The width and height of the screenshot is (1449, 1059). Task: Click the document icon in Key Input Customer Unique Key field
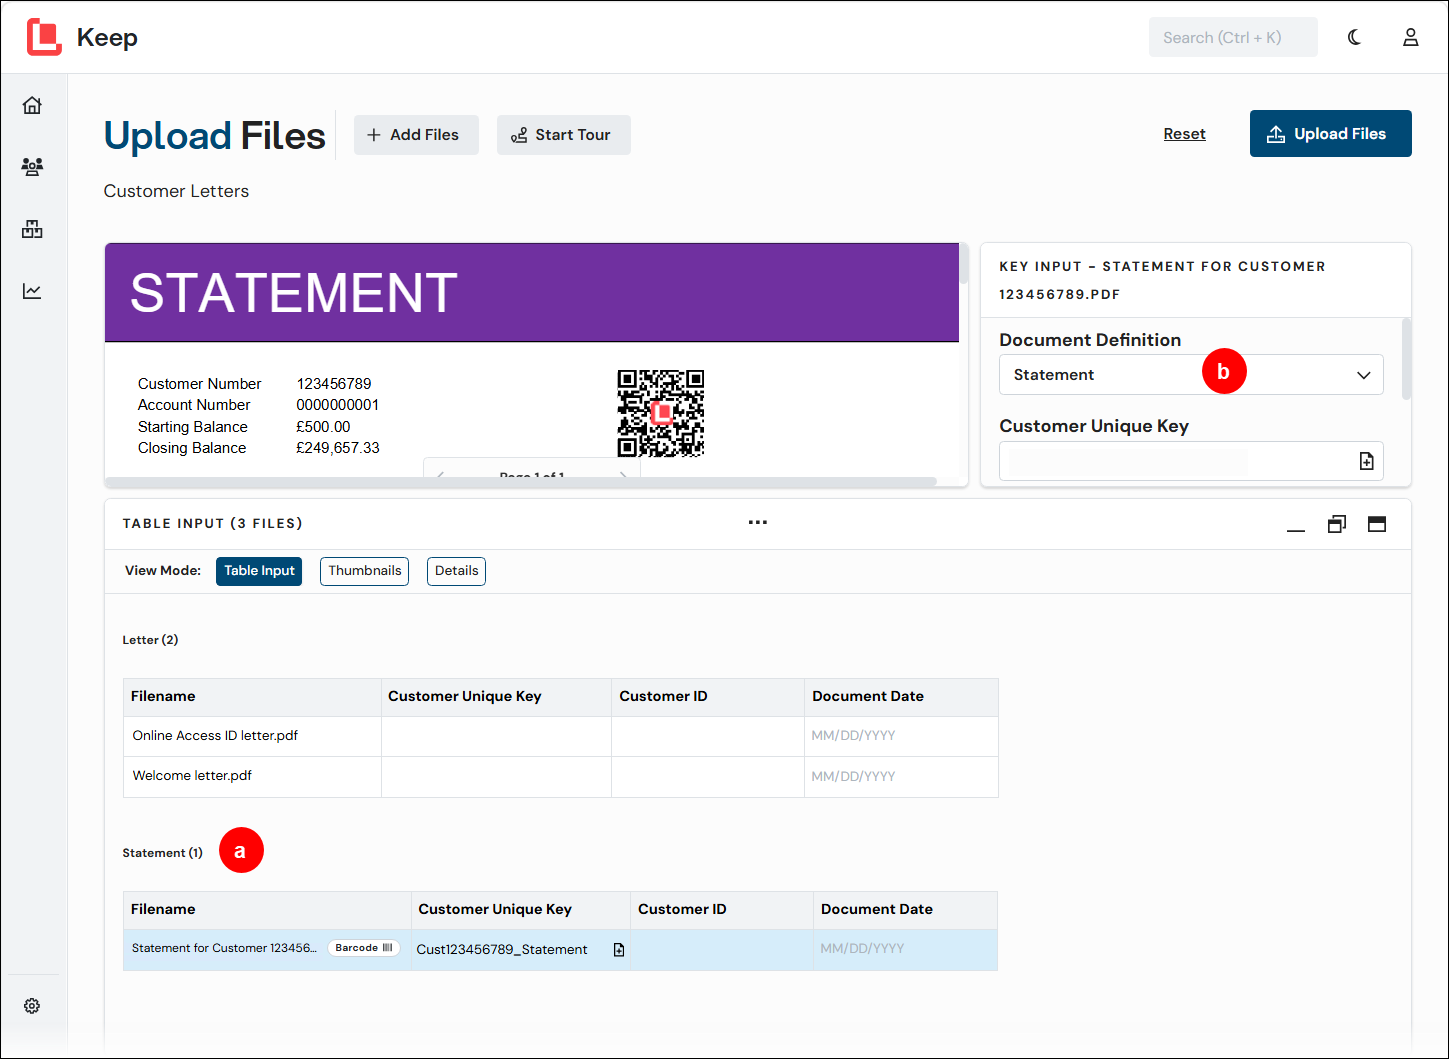(x=1366, y=461)
